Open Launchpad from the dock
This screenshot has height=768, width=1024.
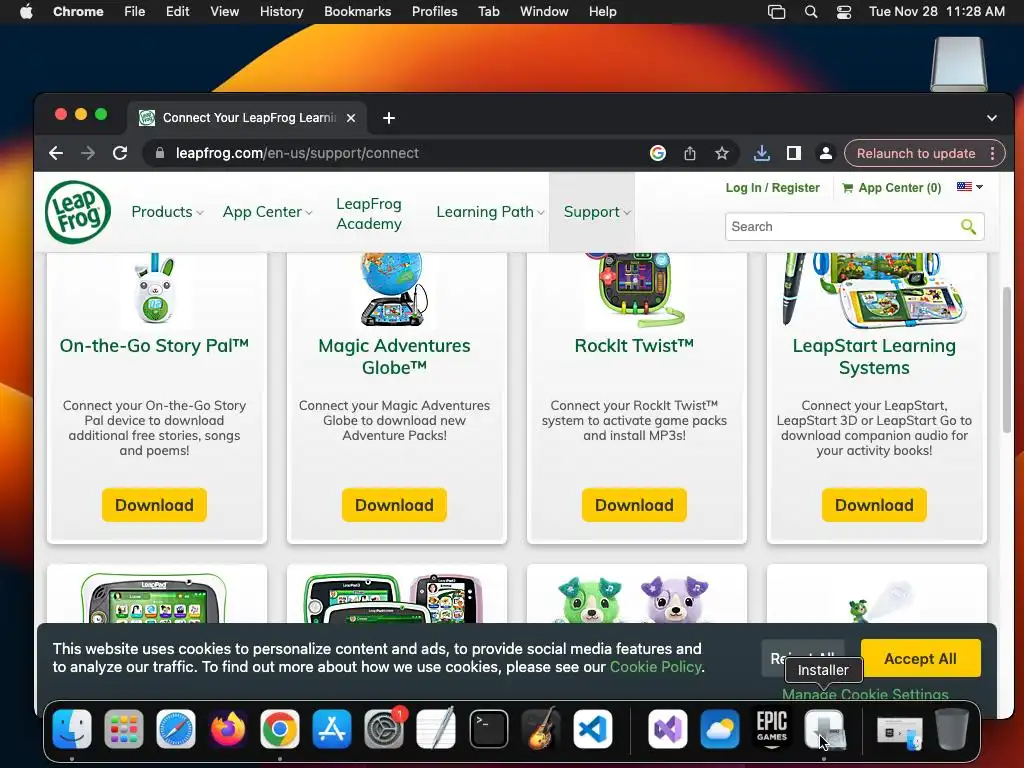tap(123, 728)
